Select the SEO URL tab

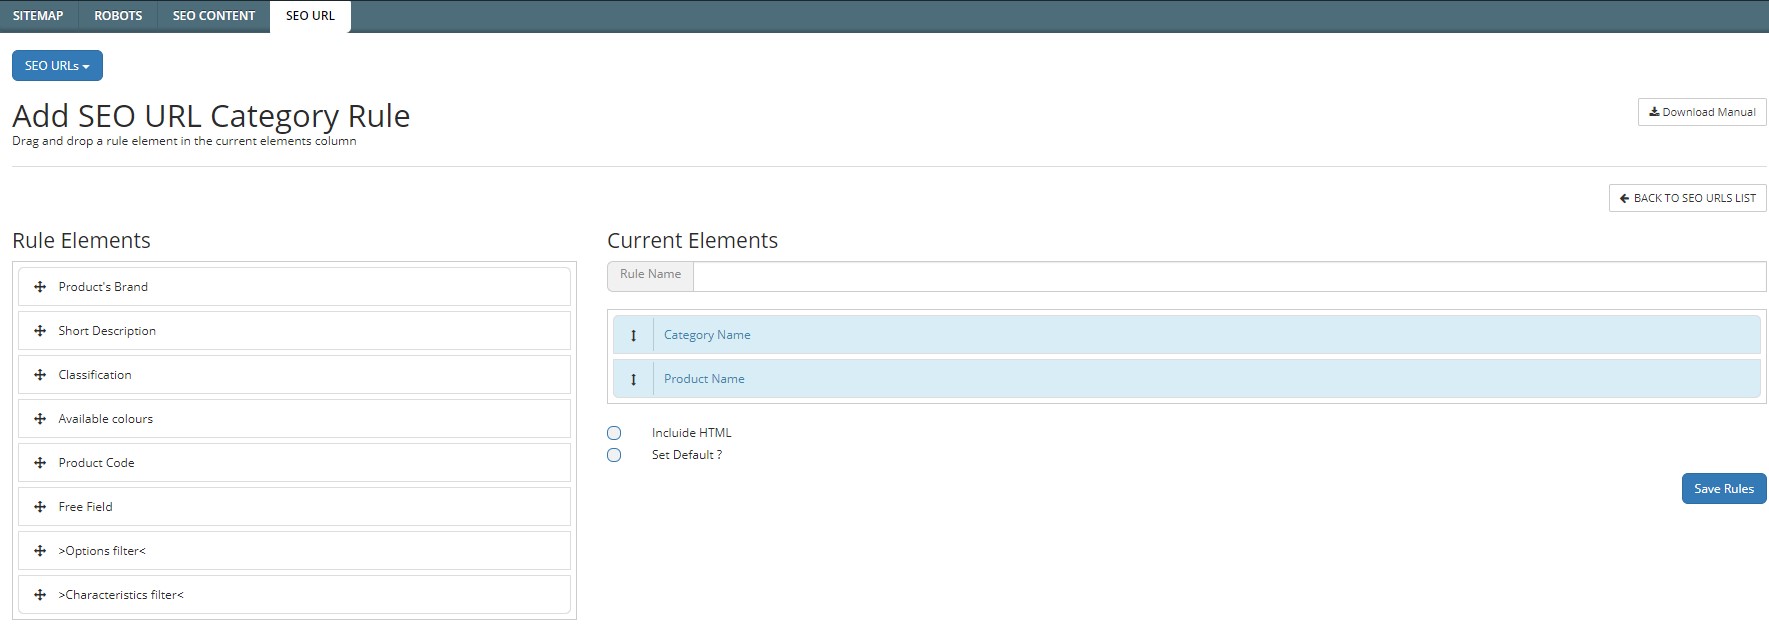(310, 16)
